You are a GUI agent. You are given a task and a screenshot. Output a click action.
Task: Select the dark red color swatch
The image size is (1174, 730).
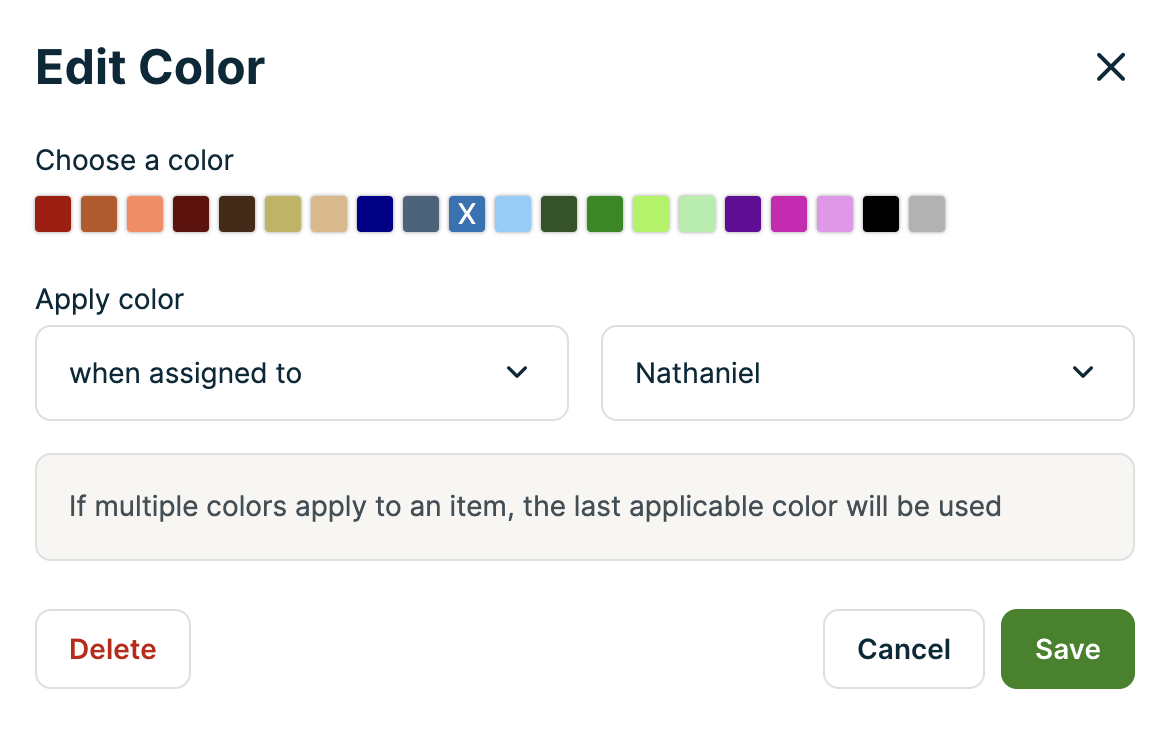(53, 213)
